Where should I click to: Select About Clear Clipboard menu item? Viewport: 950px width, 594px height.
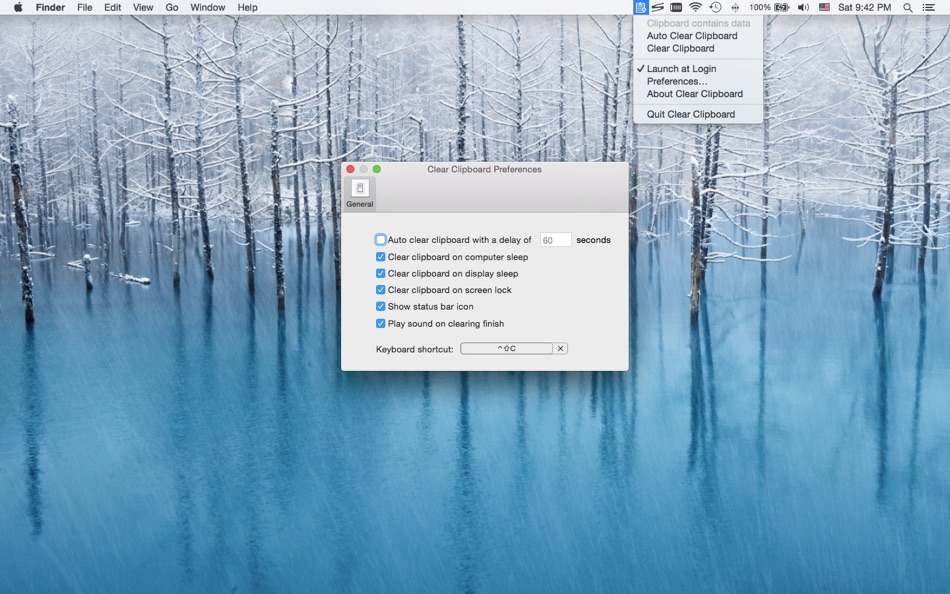tap(695, 94)
